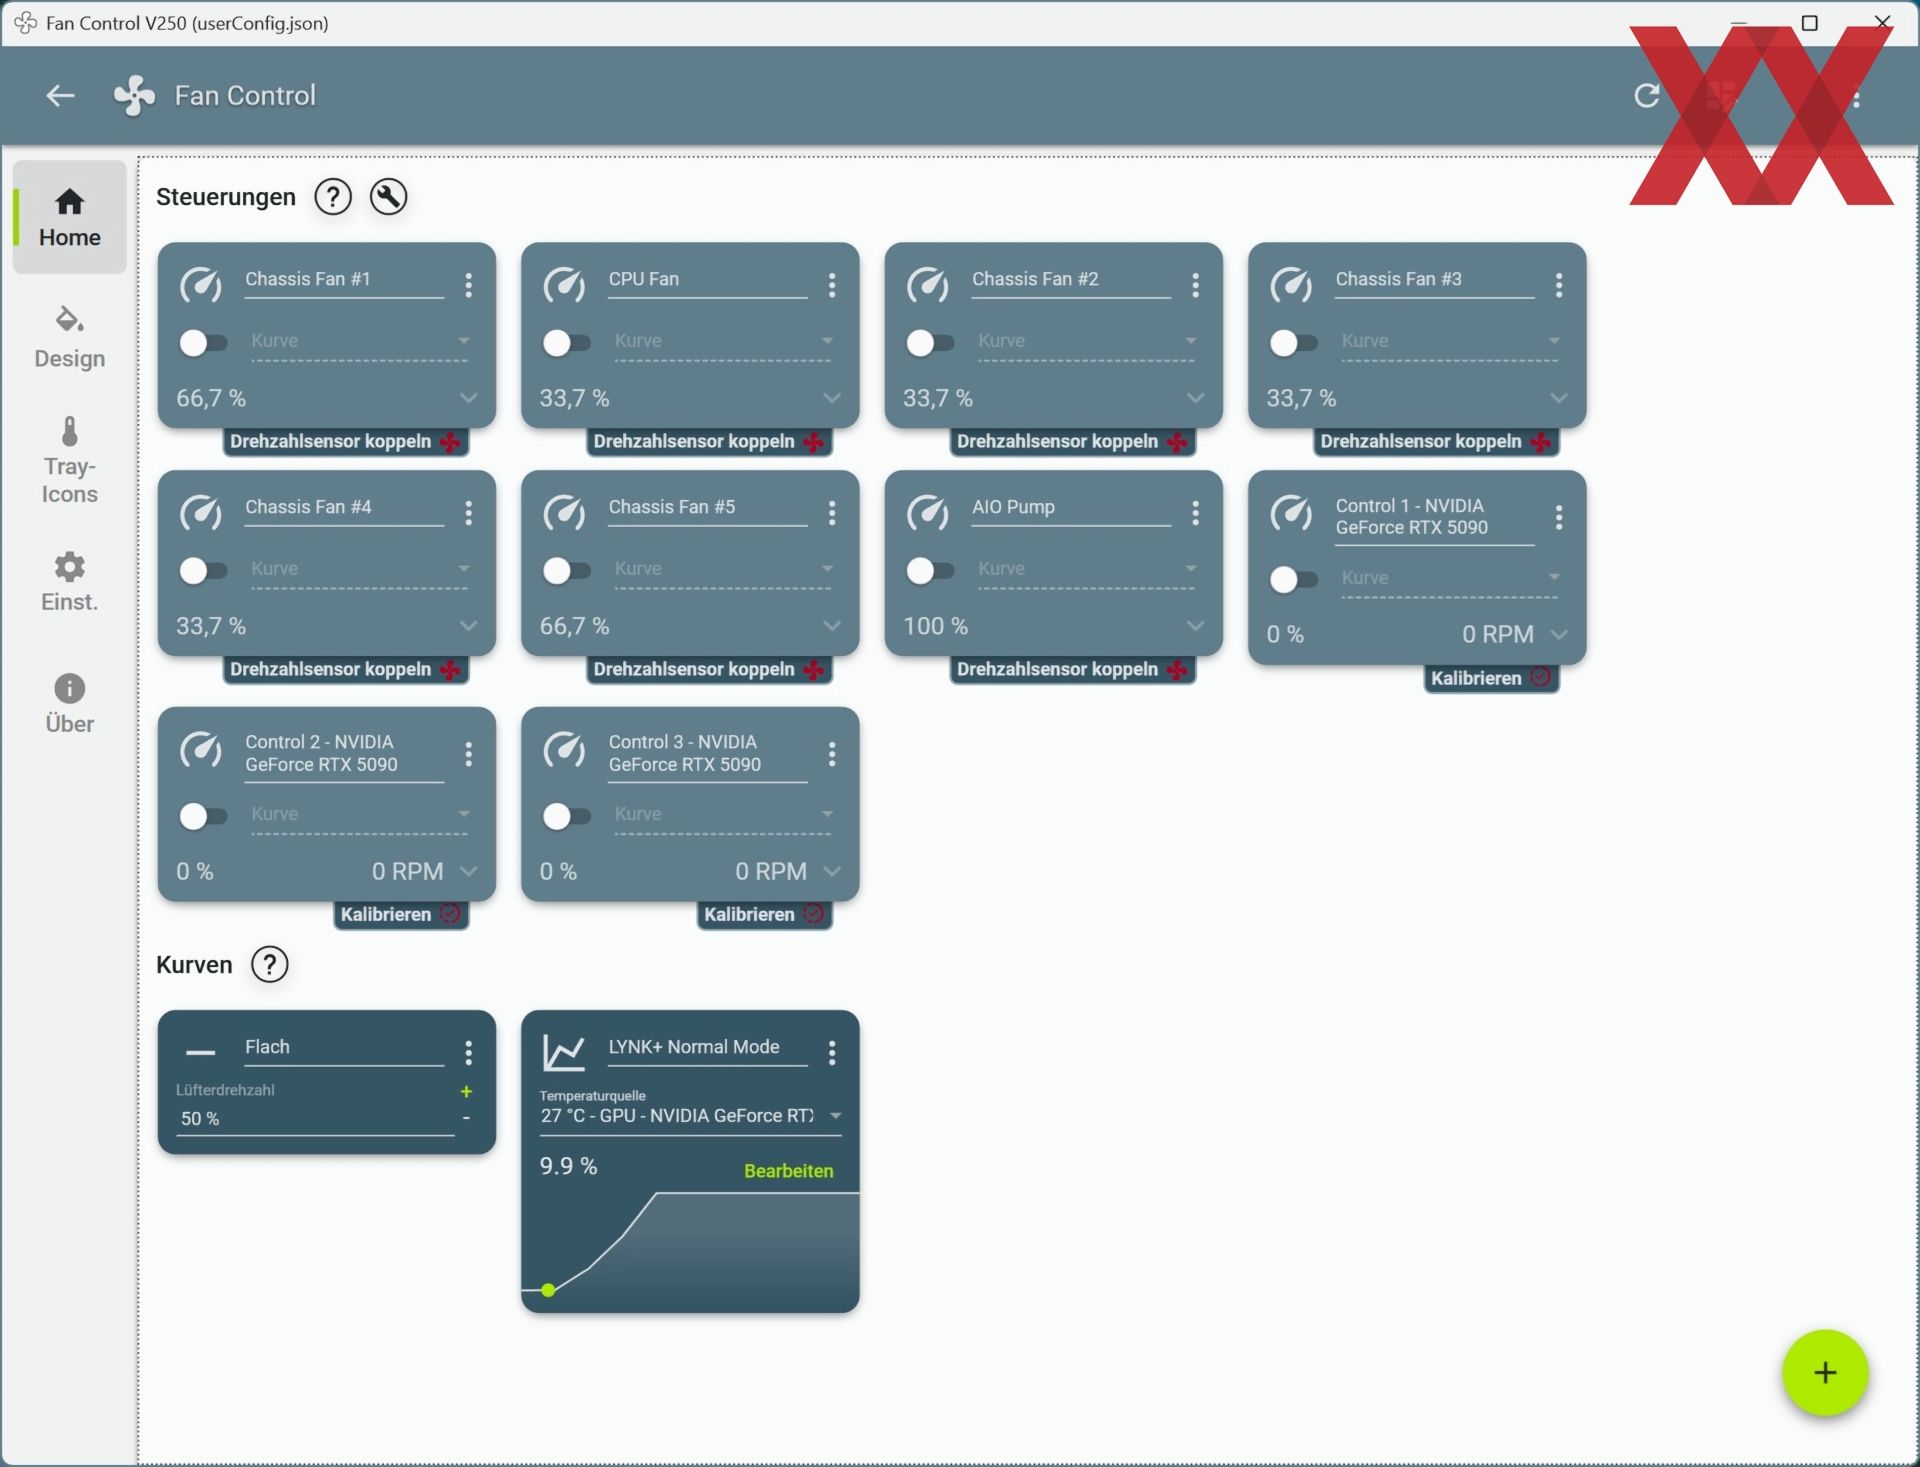Click the green add button
1920x1467 pixels.
[x=1824, y=1372]
